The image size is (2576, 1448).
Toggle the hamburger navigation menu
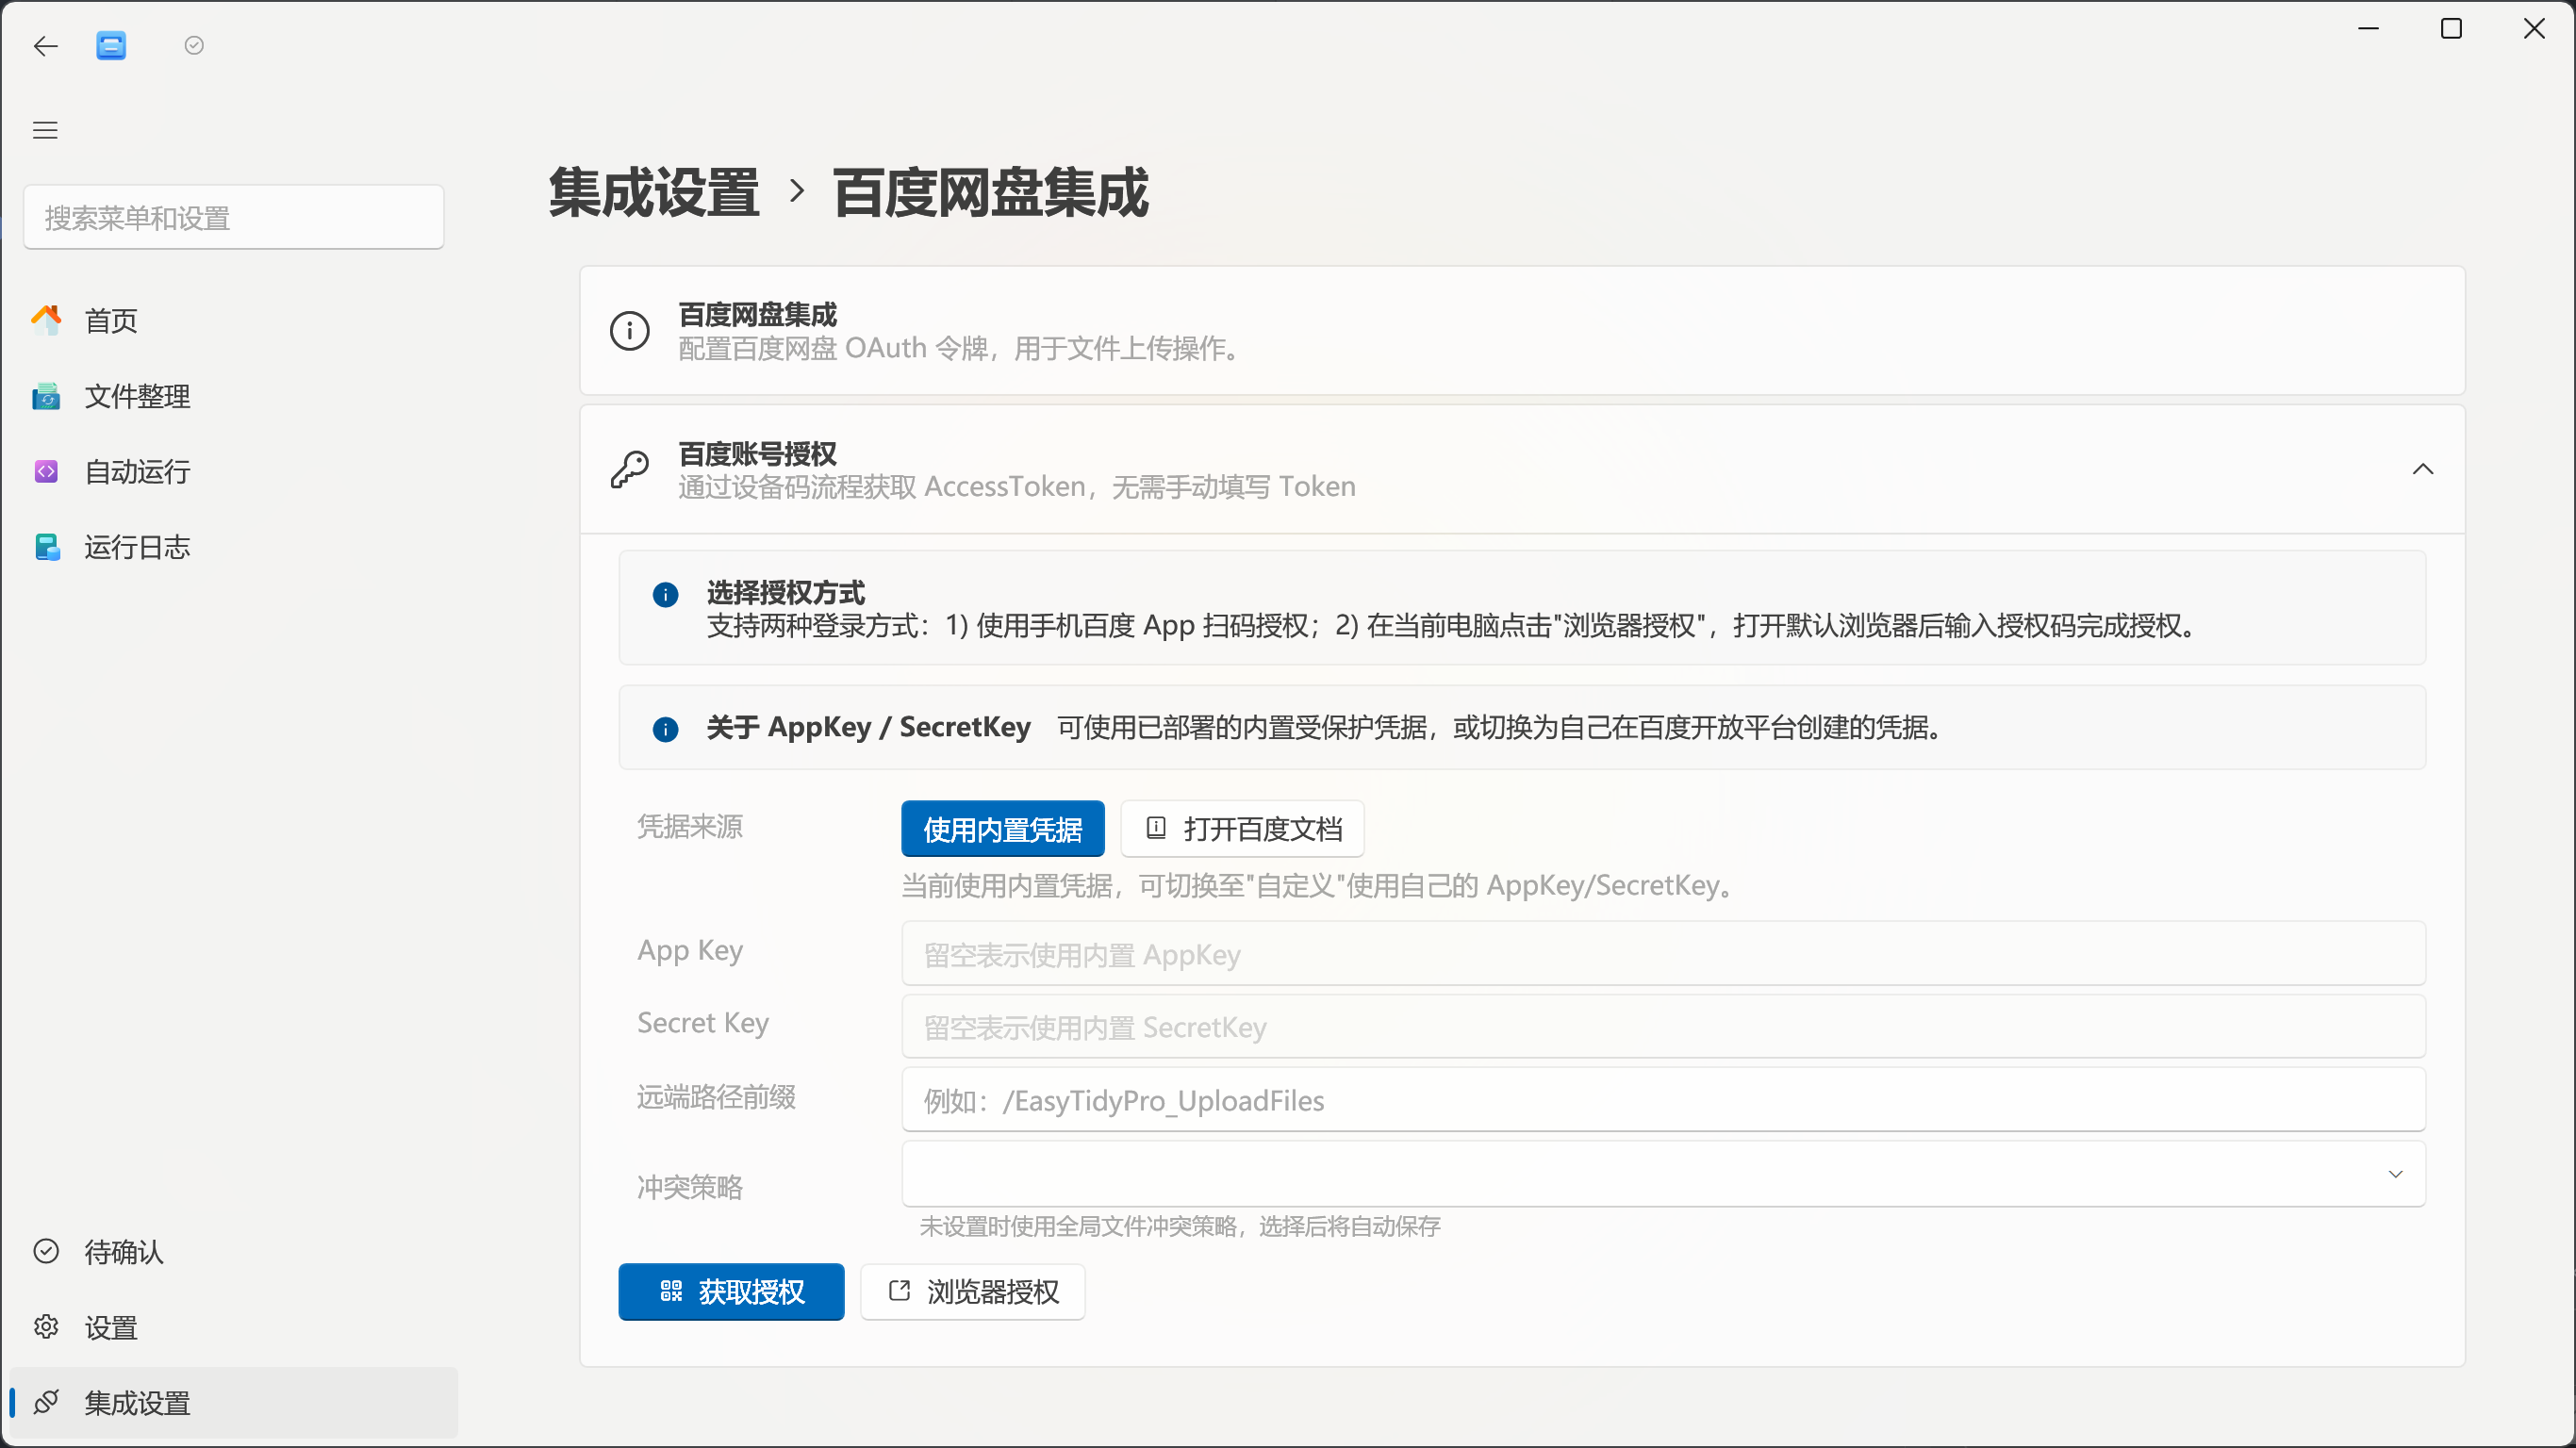[x=45, y=130]
